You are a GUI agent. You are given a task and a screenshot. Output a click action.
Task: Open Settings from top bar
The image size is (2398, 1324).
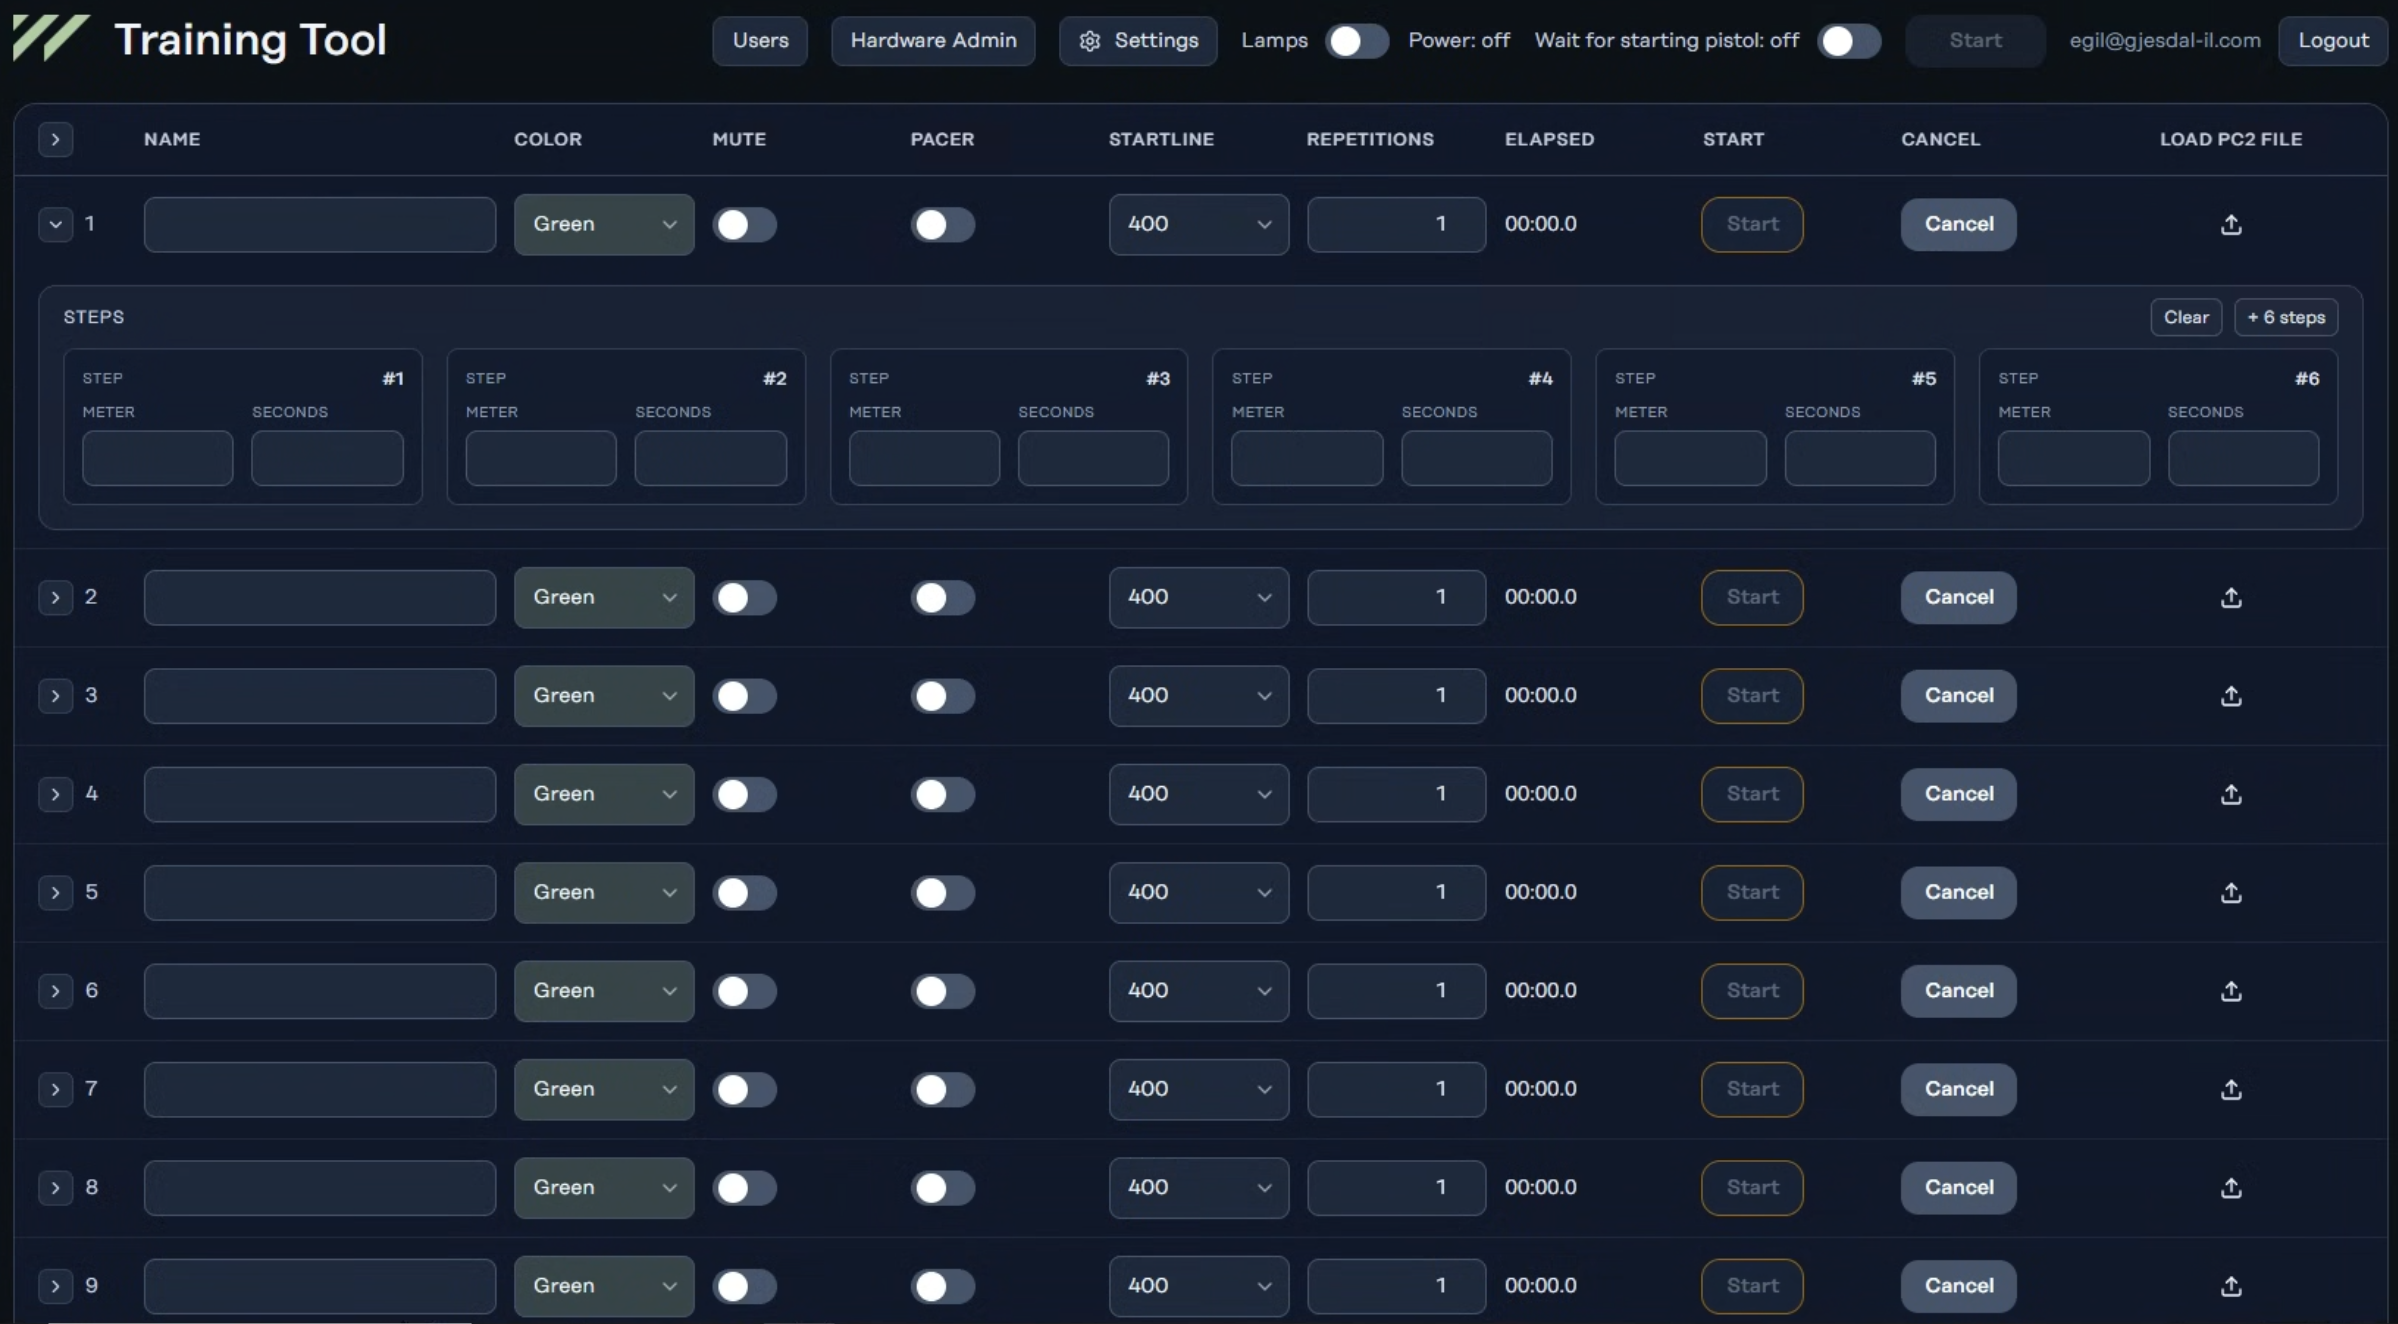point(1138,41)
